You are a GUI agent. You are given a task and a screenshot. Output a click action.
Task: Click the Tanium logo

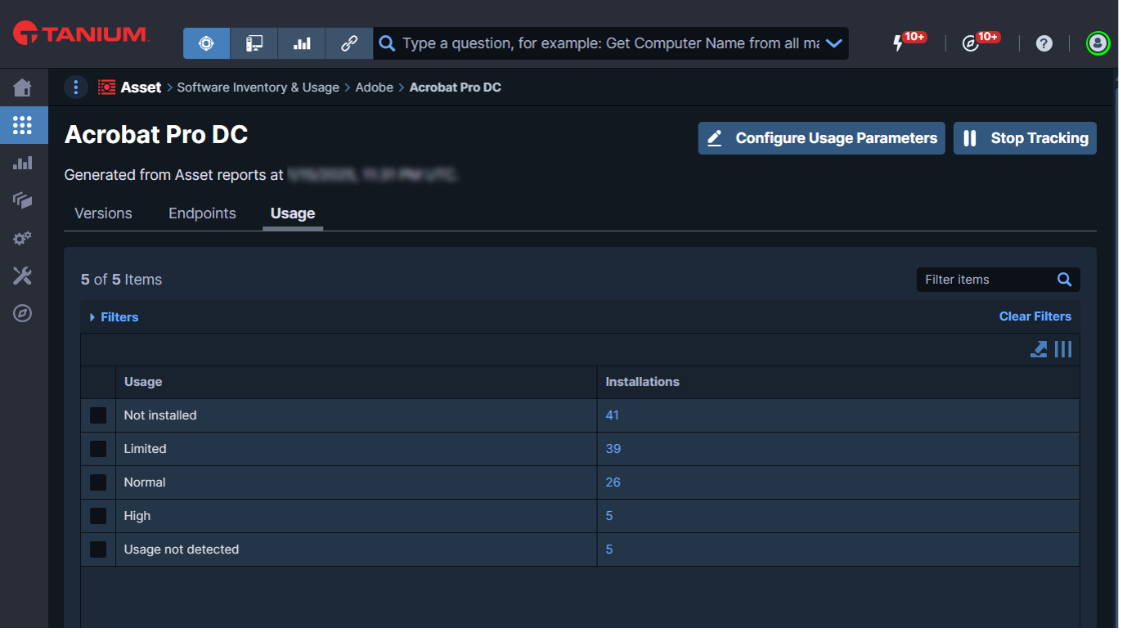[80, 34]
